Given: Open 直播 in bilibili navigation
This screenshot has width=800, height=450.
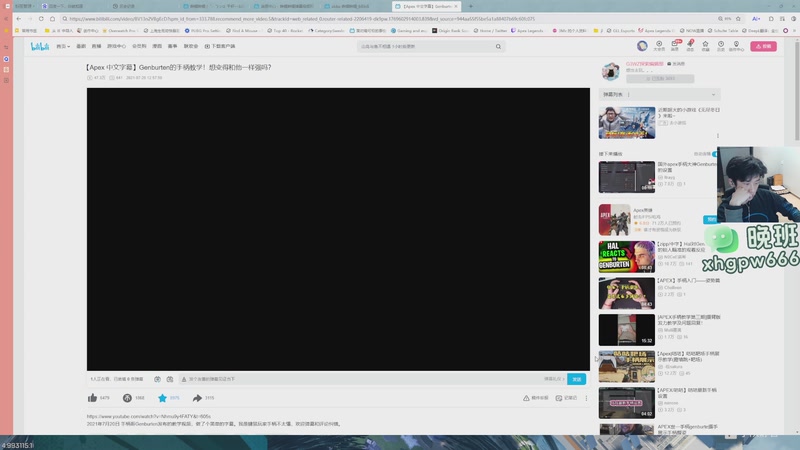Looking at the screenshot, I should pyautogui.click(x=96, y=46).
